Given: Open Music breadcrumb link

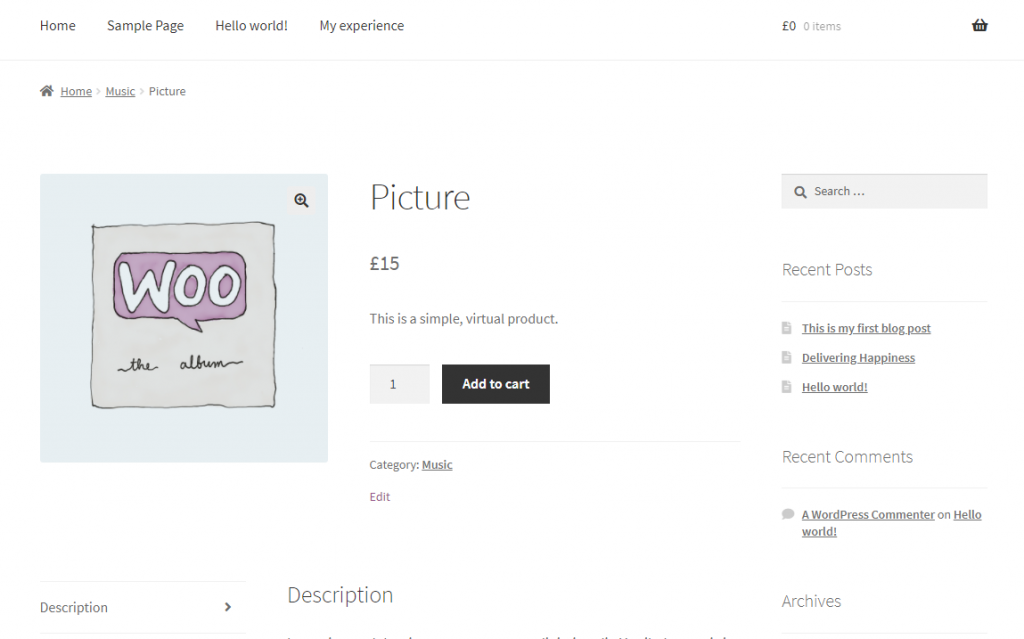Looking at the screenshot, I should tap(120, 91).
